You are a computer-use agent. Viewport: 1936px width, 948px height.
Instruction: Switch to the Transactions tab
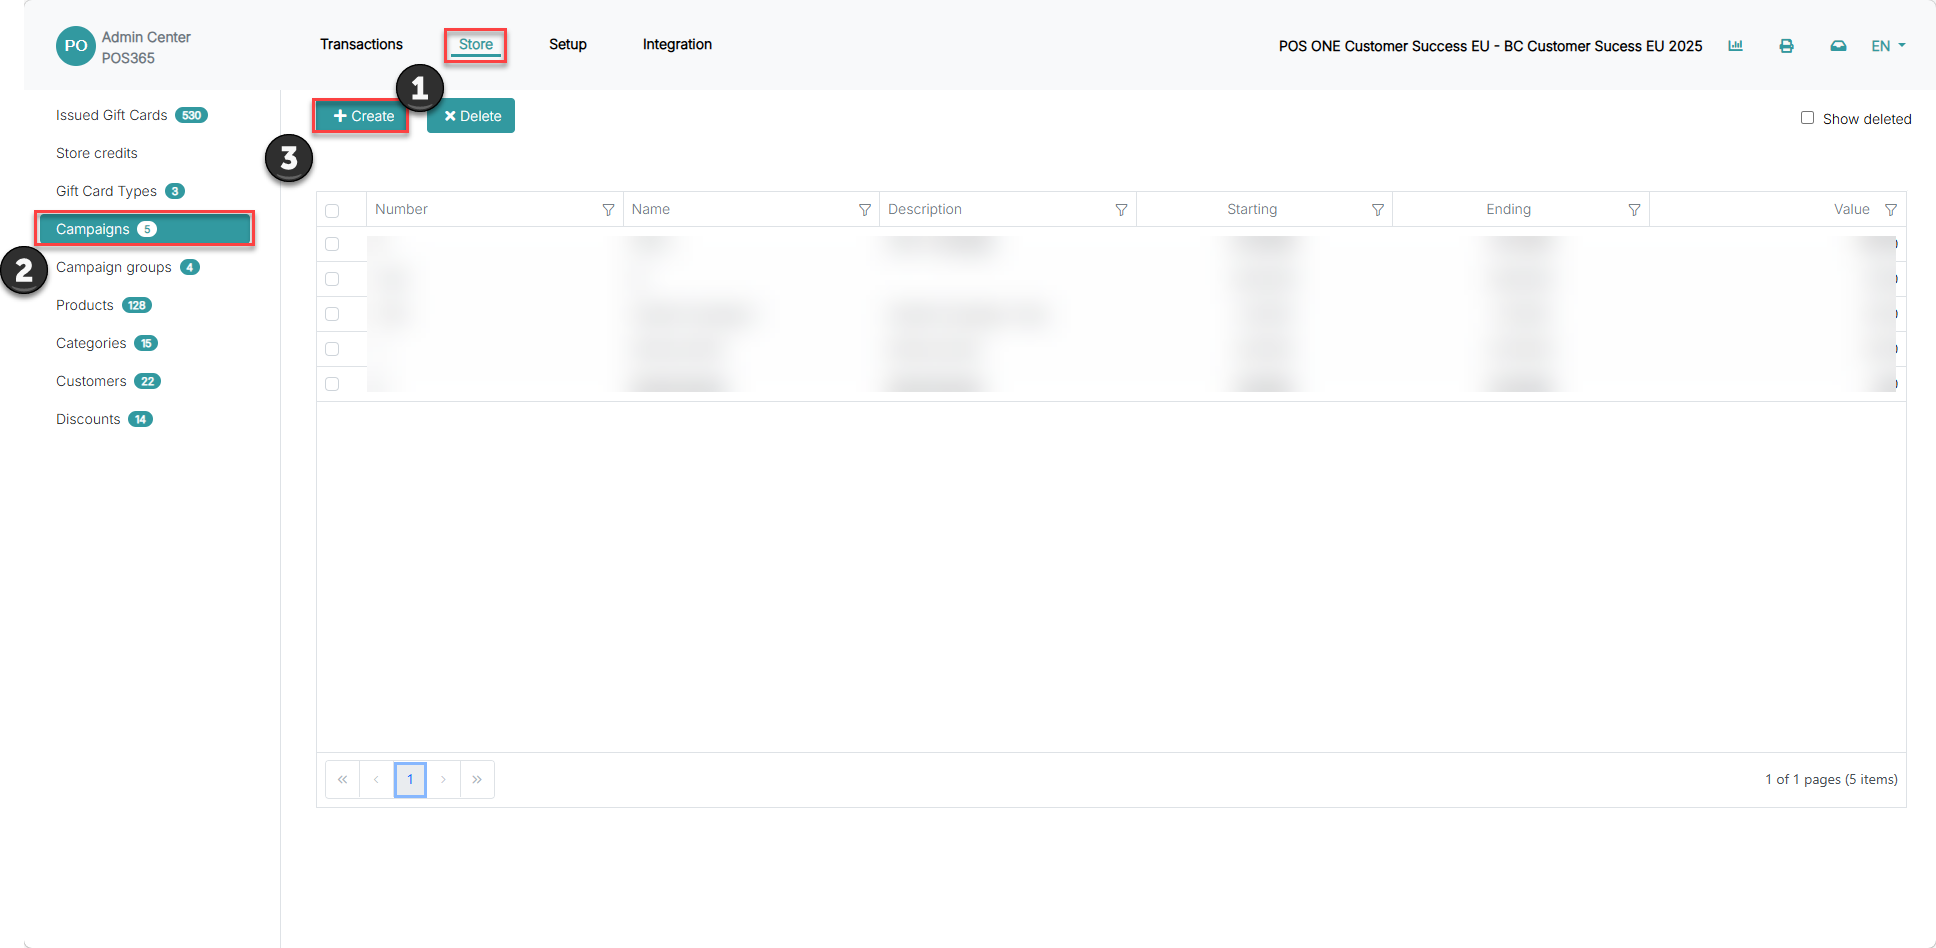pos(361,44)
